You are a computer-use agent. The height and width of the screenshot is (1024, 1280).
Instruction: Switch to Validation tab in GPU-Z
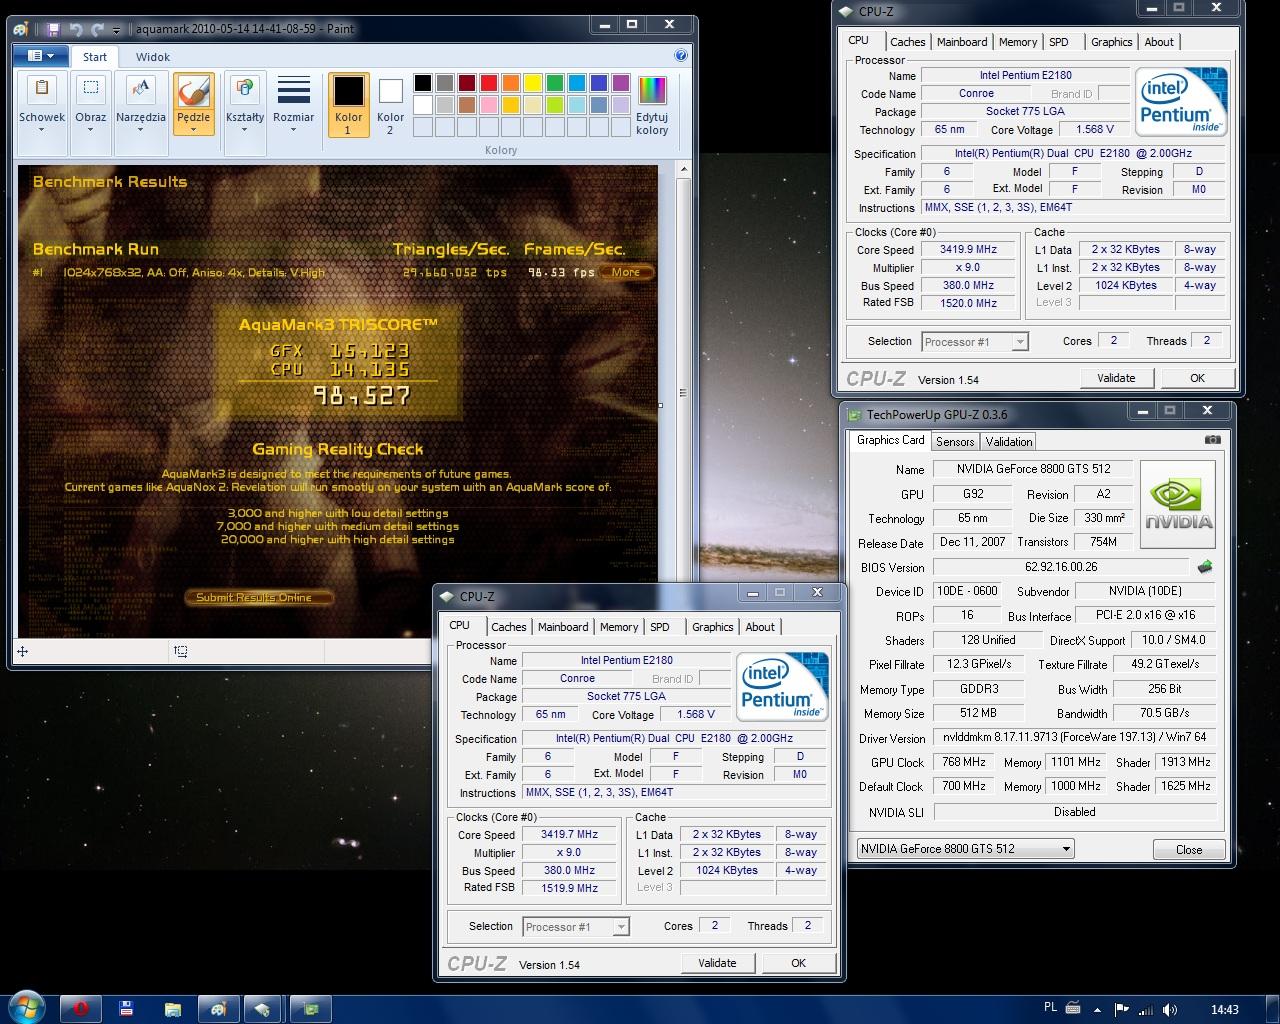coord(1008,441)
